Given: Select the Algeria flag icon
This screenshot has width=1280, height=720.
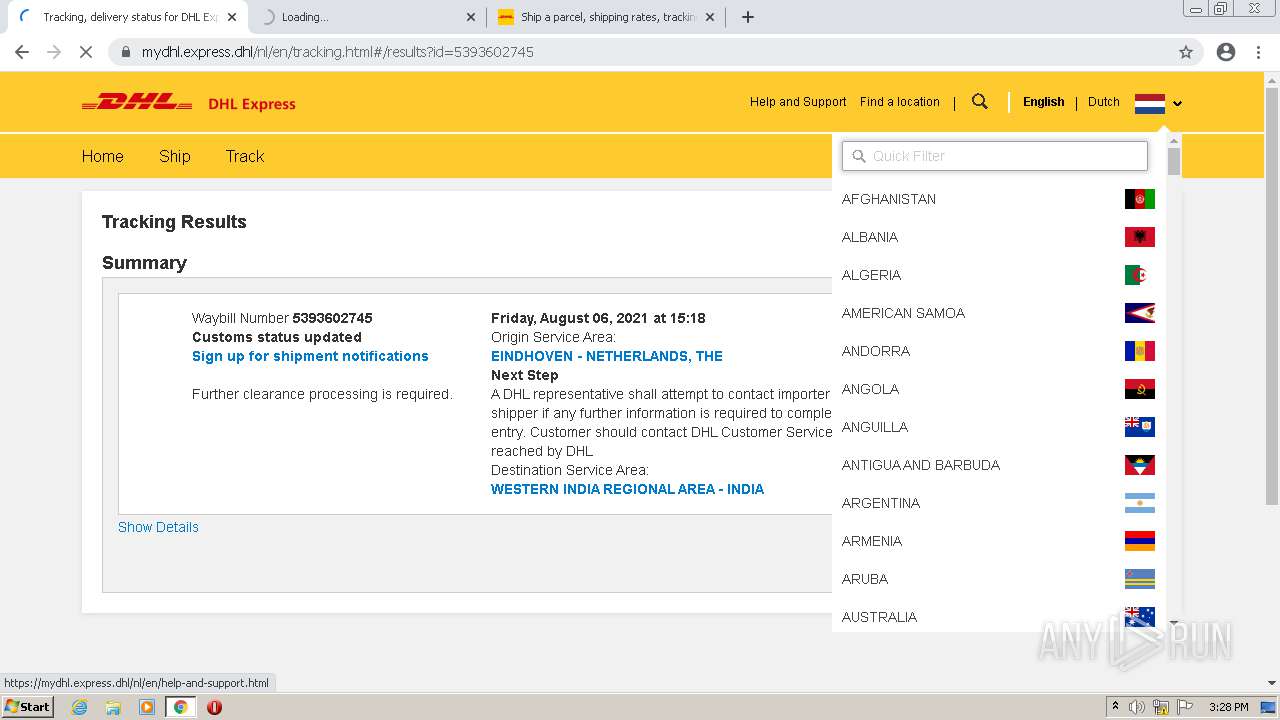Looking at the screenshot, I should 1140,275.
